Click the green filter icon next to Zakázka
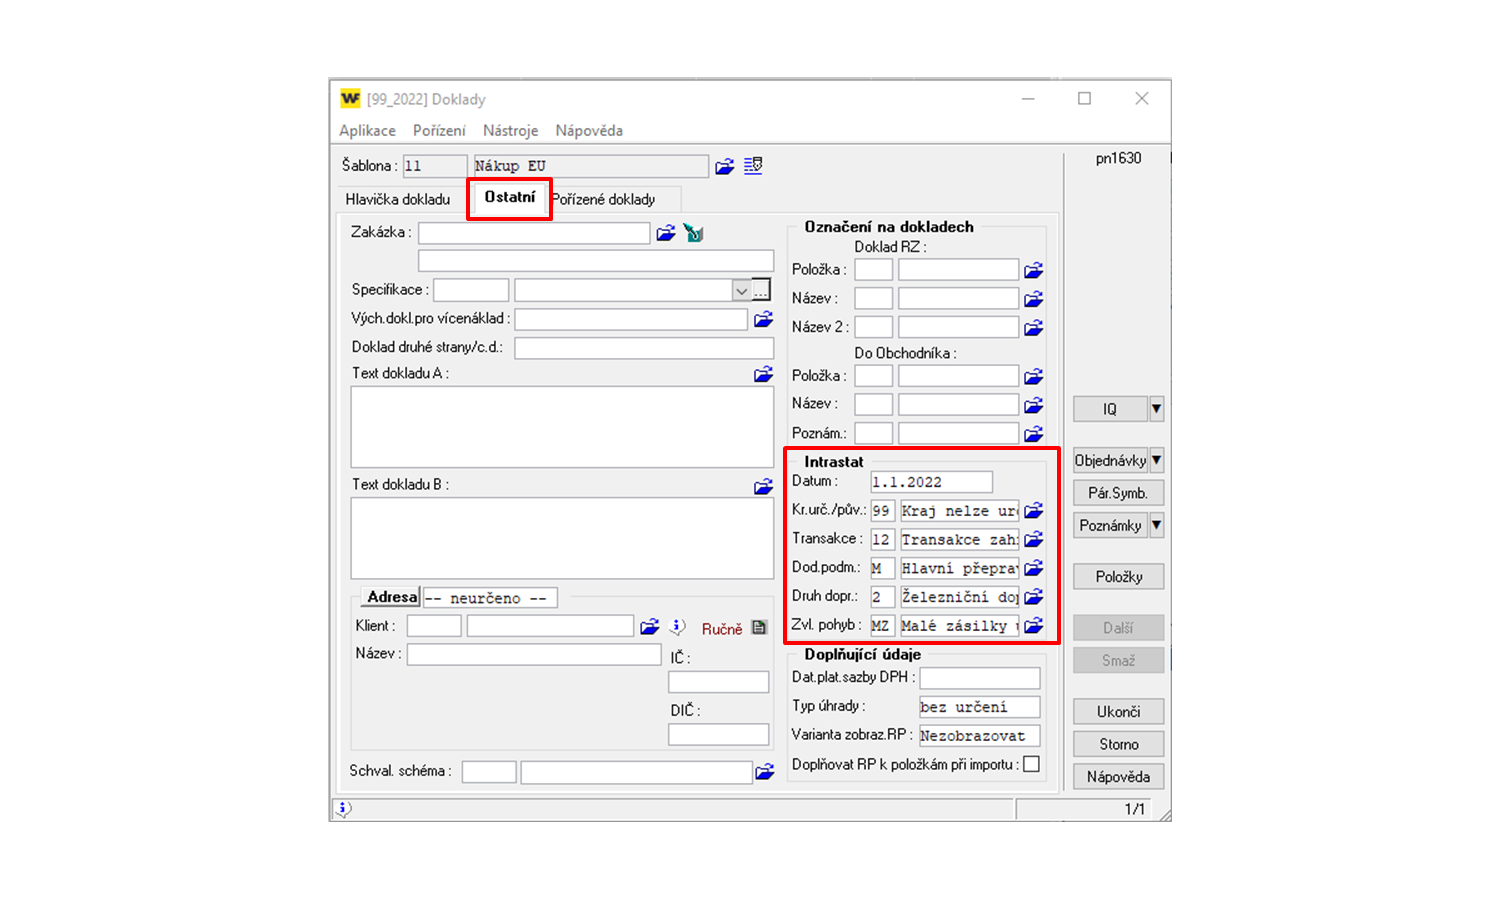1500x900 pixels. 694,233
